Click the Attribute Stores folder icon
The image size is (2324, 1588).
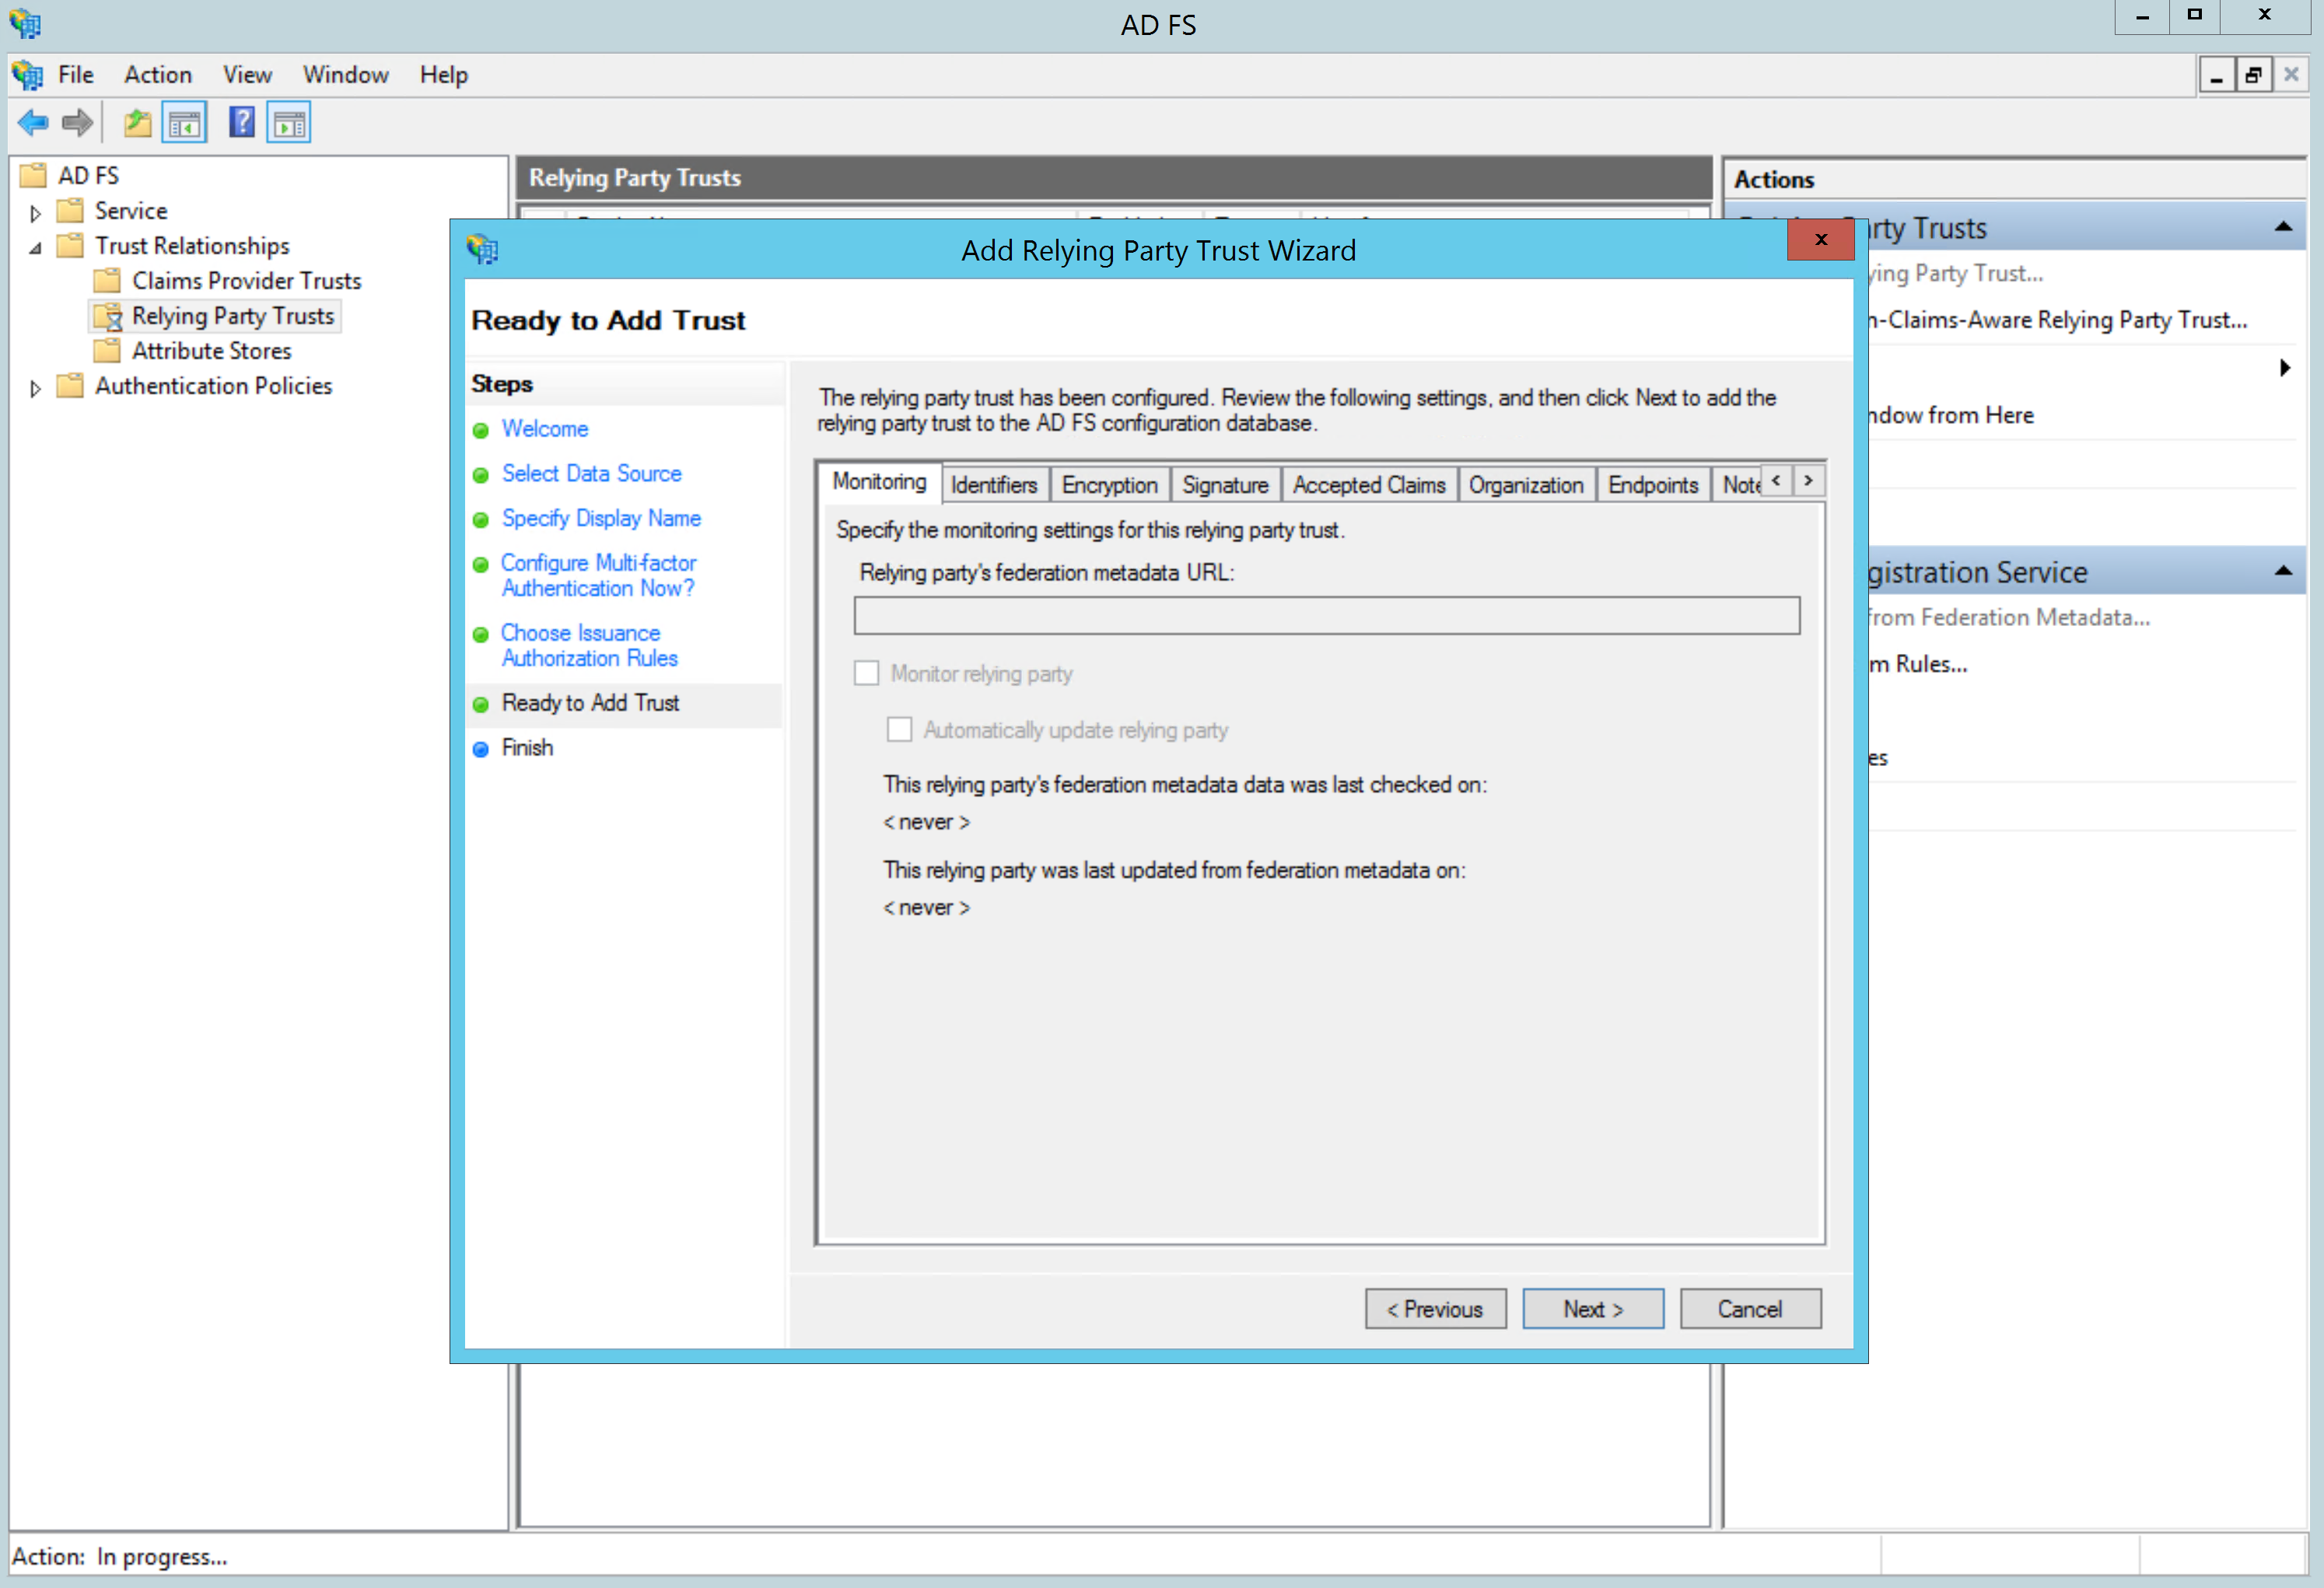coord(106,350)
